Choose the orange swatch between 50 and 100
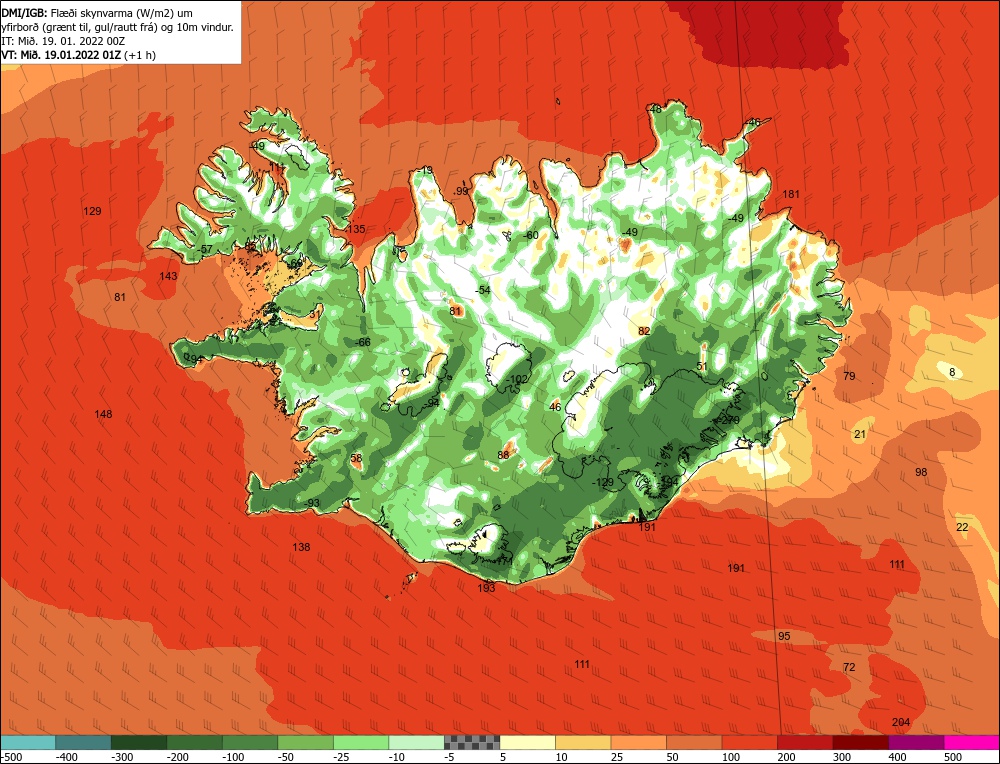This screenshot has height=764, width=1000. pos(694,742)
